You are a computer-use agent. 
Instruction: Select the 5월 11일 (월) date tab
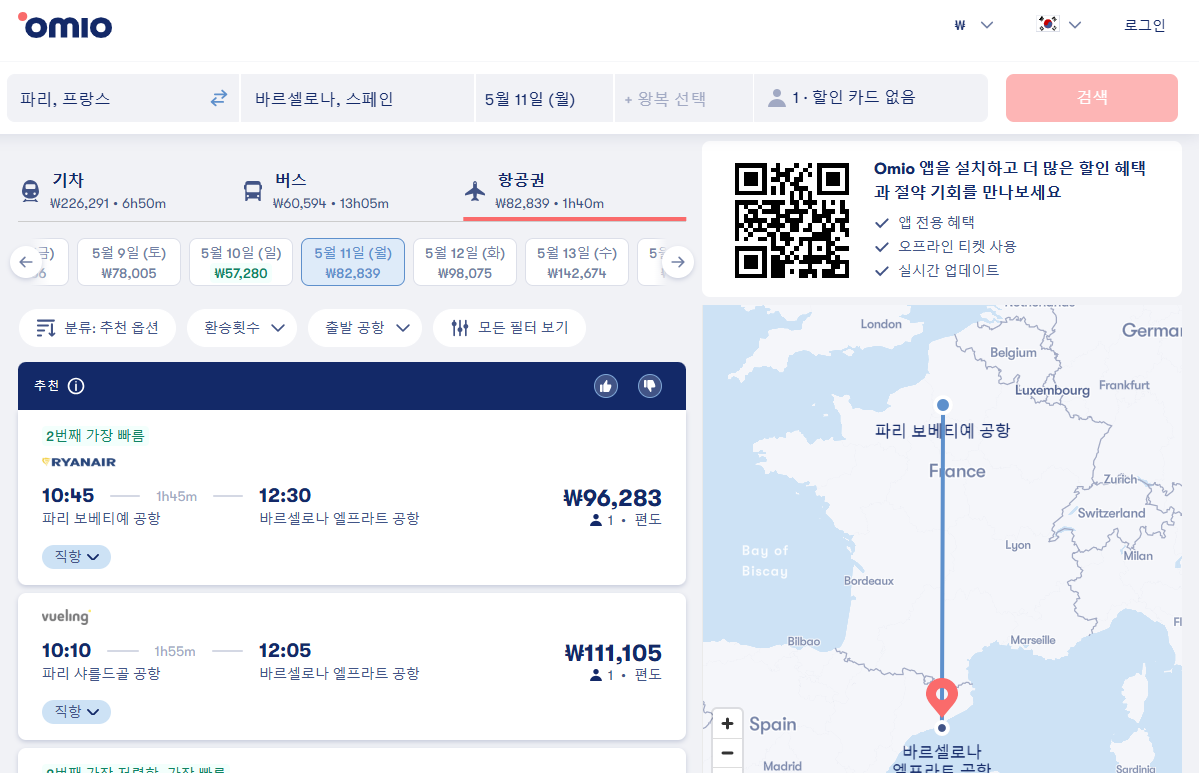point(353,262)
